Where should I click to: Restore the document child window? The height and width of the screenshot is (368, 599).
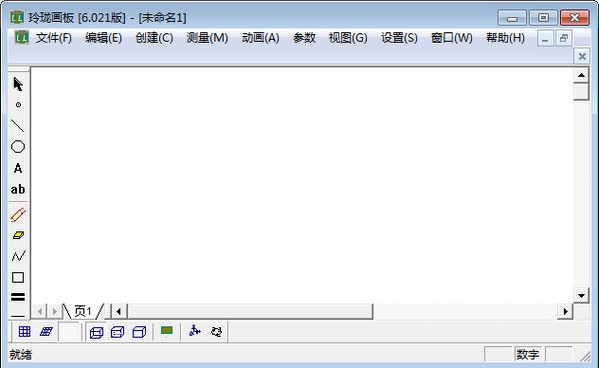[x=563, y=39]
